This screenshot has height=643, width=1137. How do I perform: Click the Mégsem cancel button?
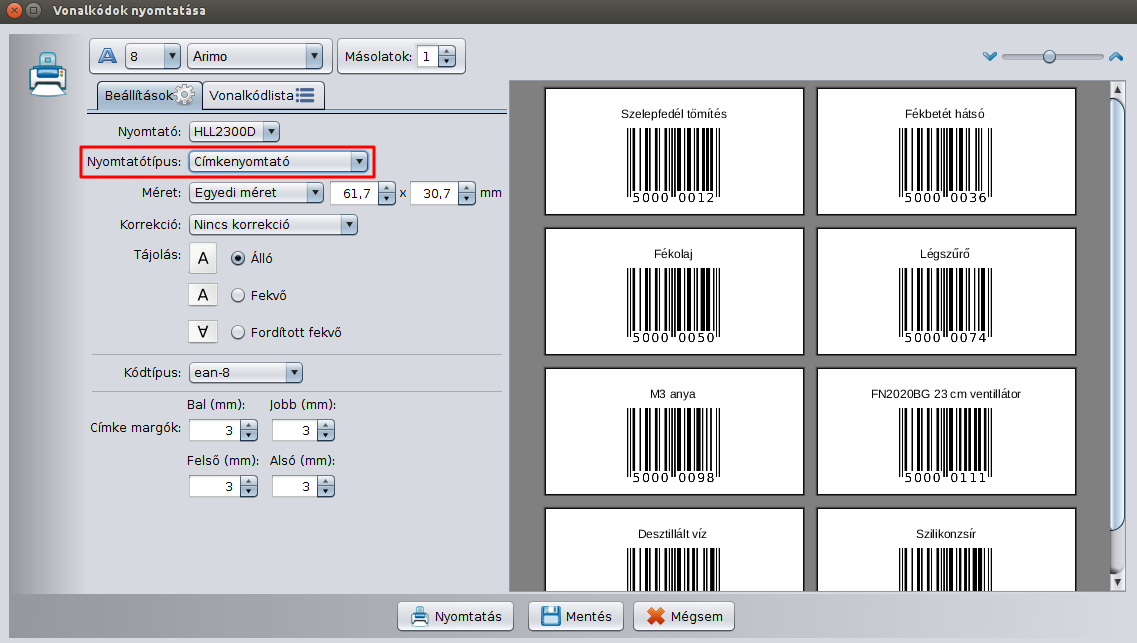point(684,616)
